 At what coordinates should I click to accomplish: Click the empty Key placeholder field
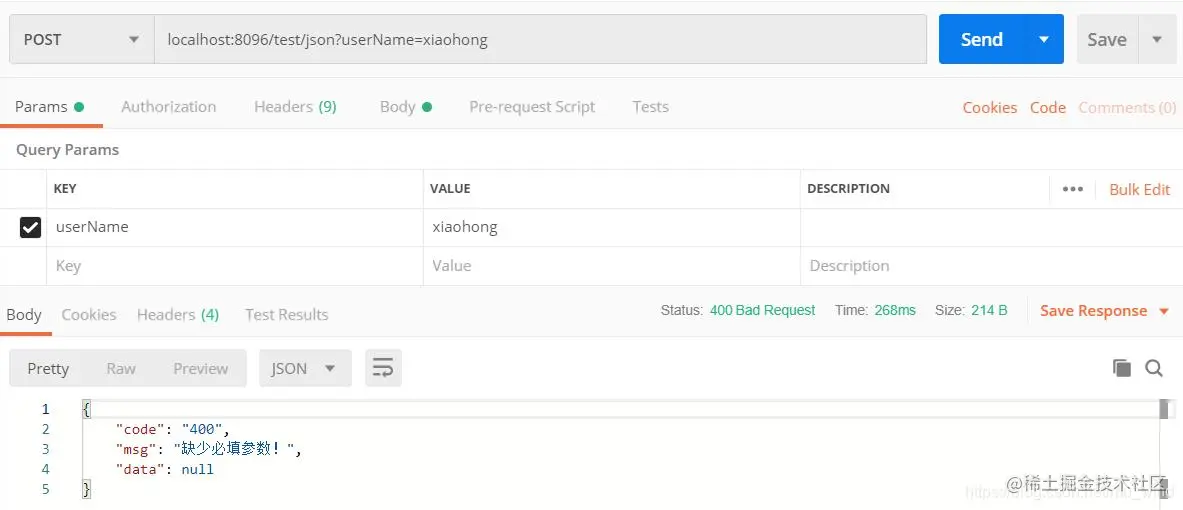tap(235, 266)
